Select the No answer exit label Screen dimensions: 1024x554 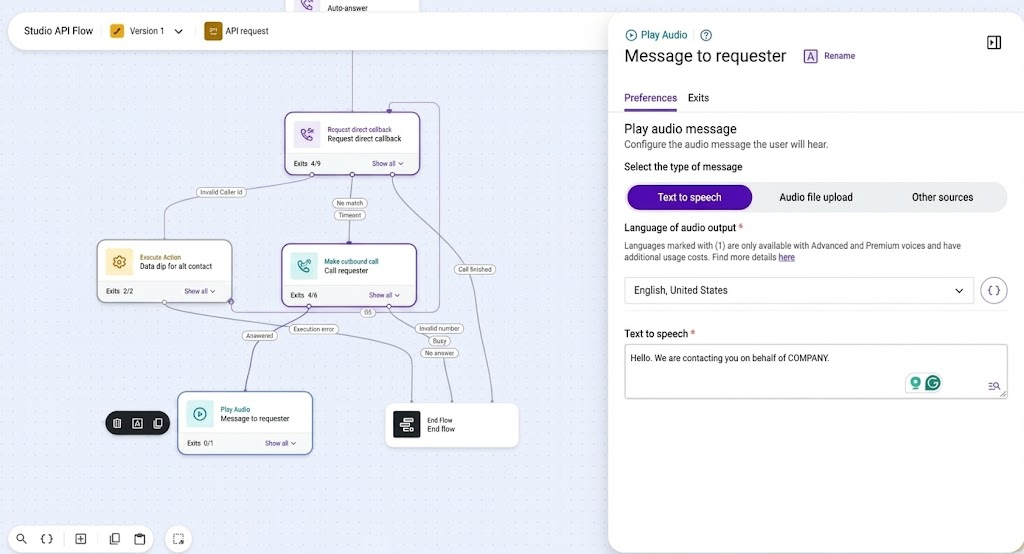pyautogui.click(x=440, y=353)
